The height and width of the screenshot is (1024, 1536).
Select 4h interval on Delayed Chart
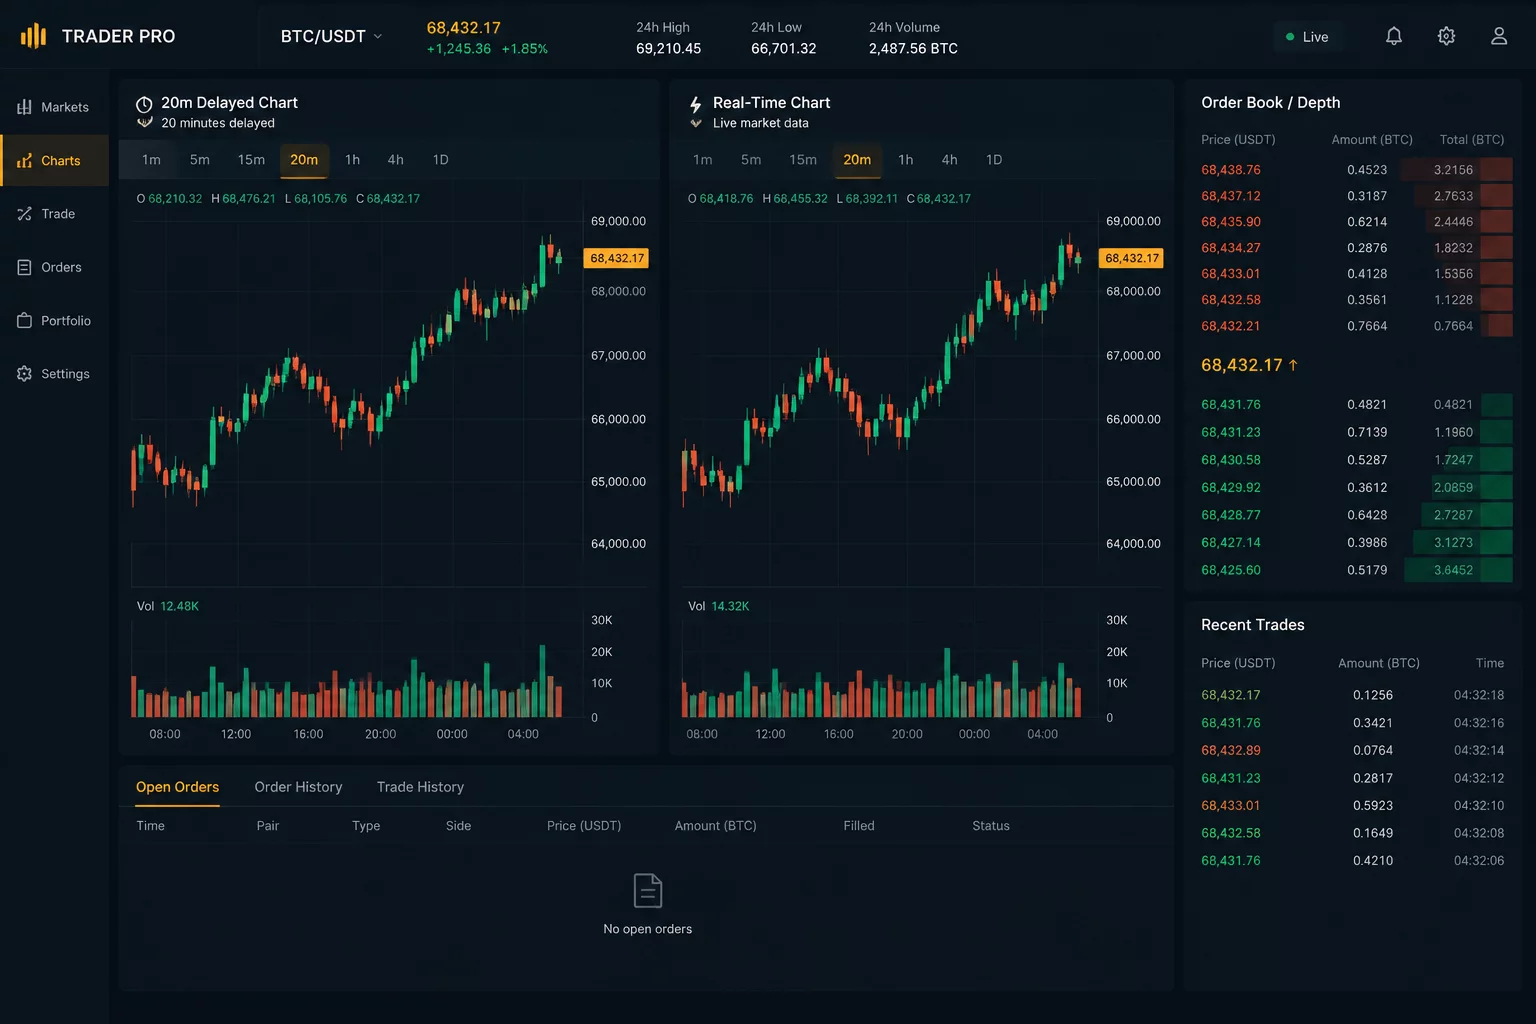[x=396, y=160]
